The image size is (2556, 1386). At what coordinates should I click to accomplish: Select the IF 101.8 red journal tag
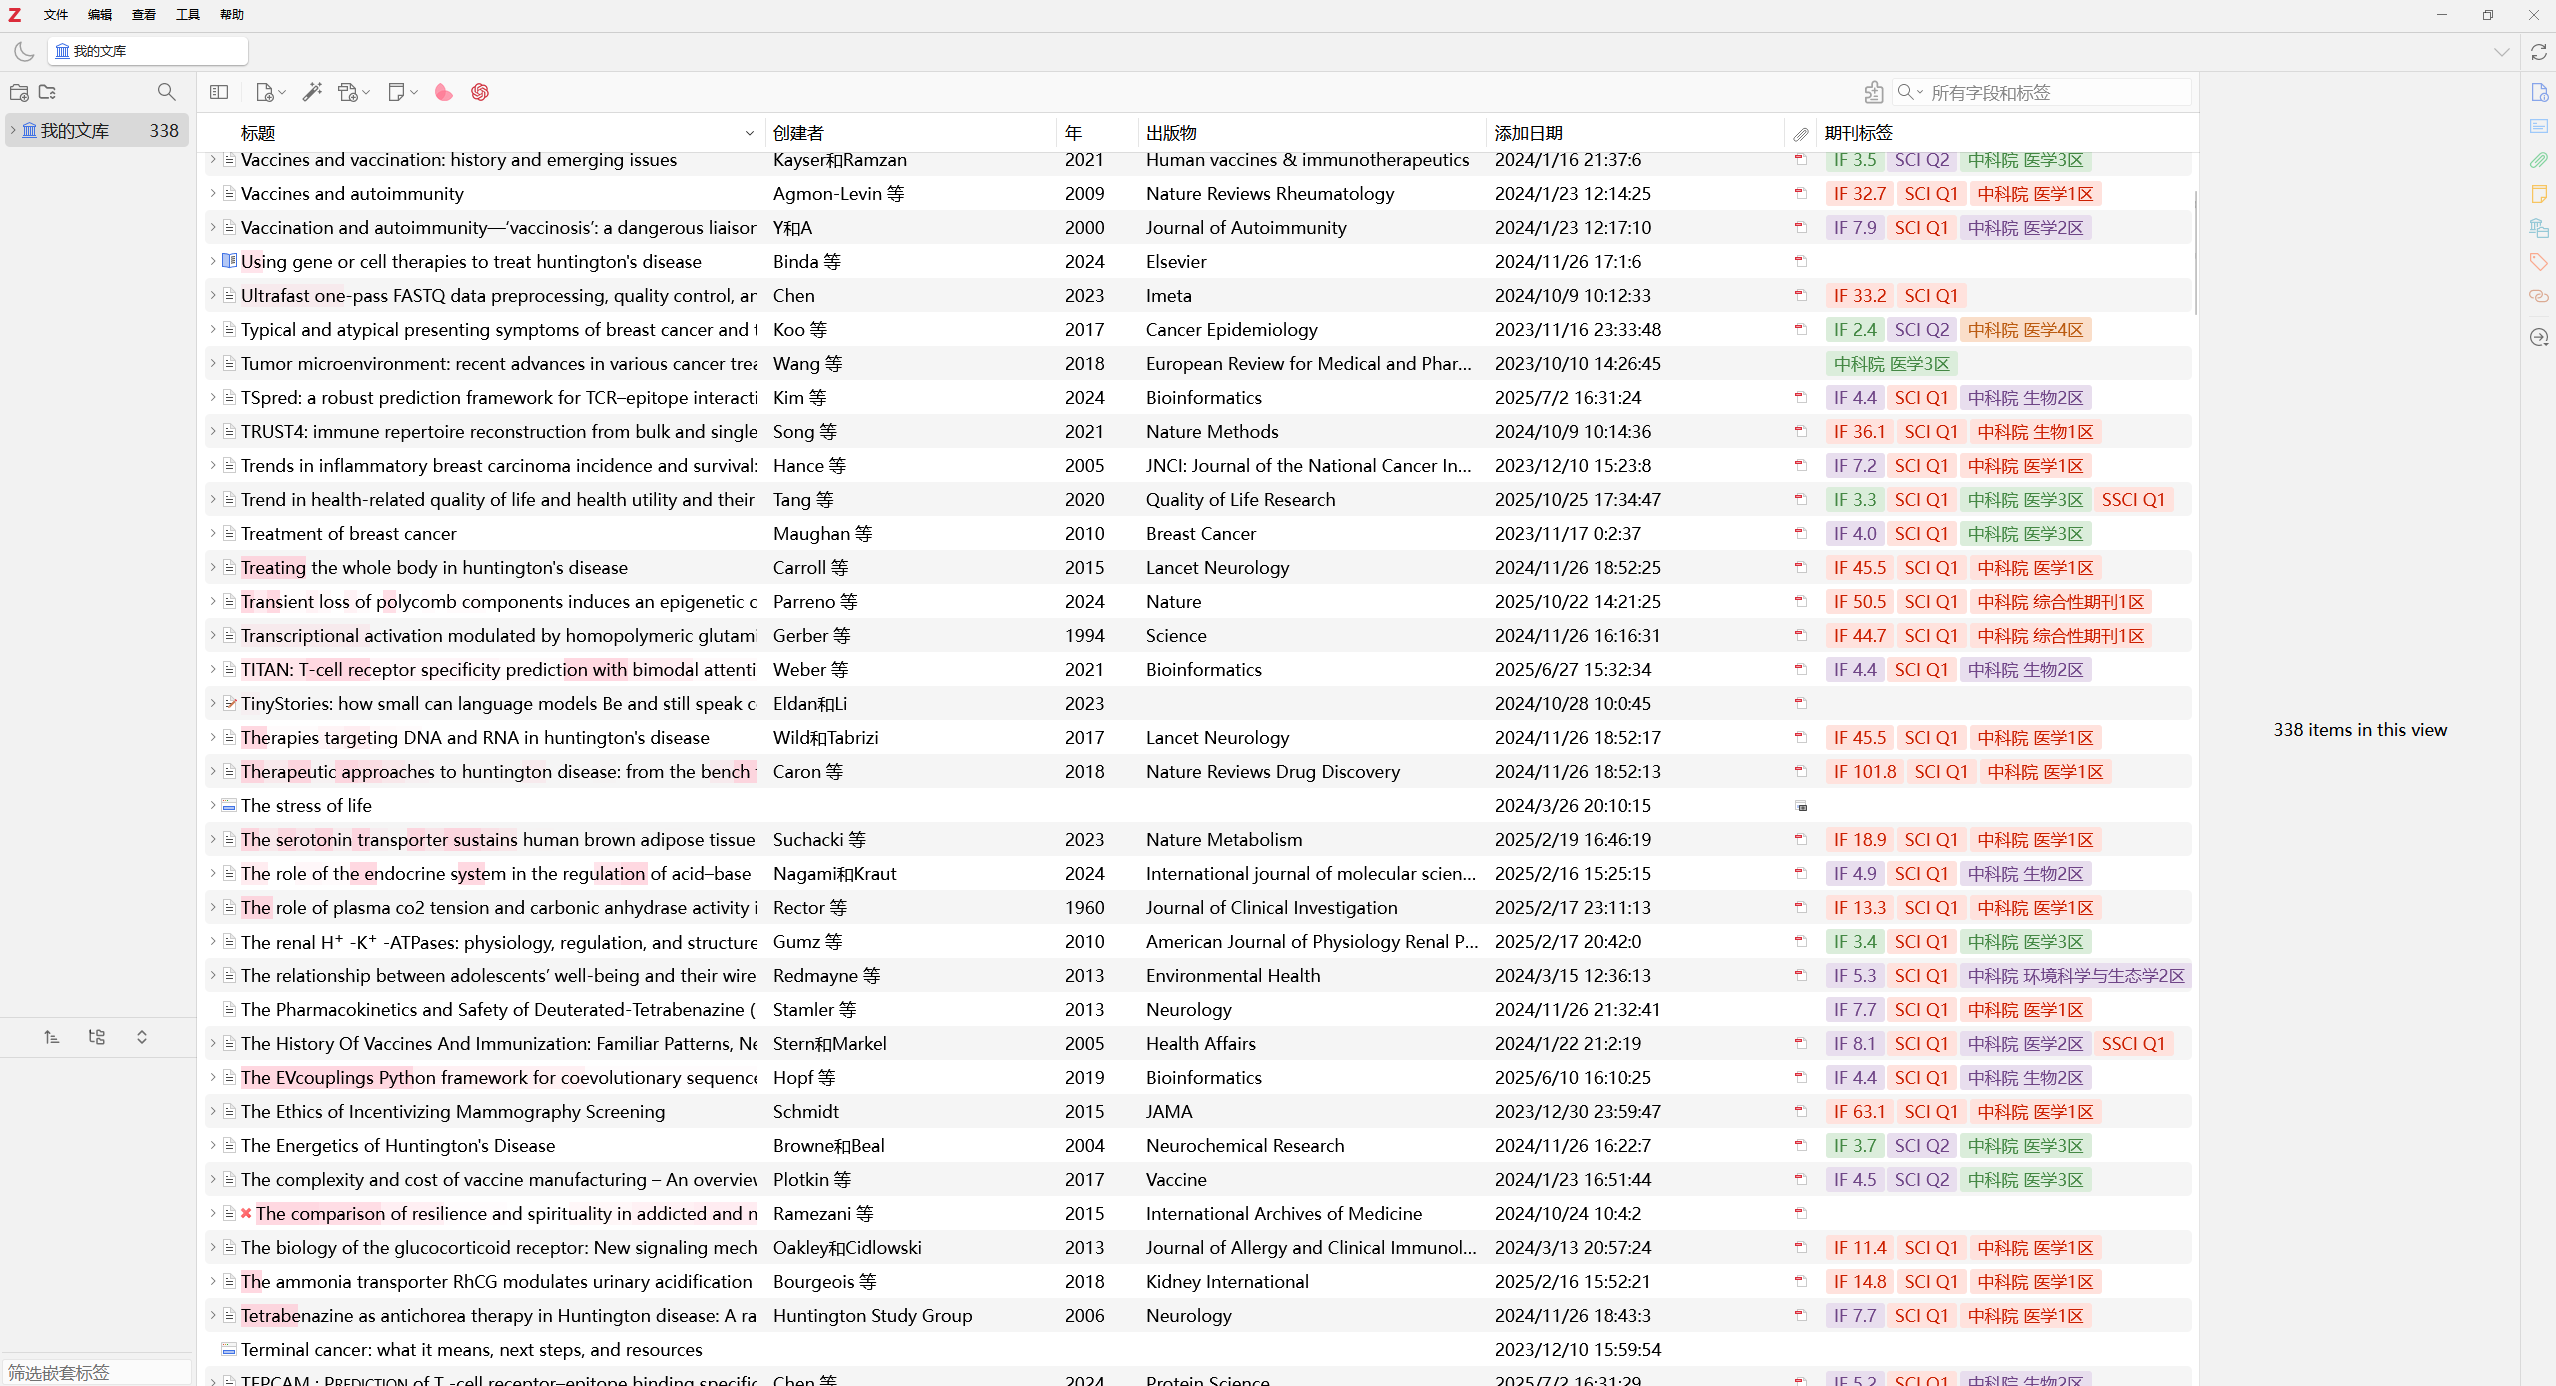(1864, 772)
